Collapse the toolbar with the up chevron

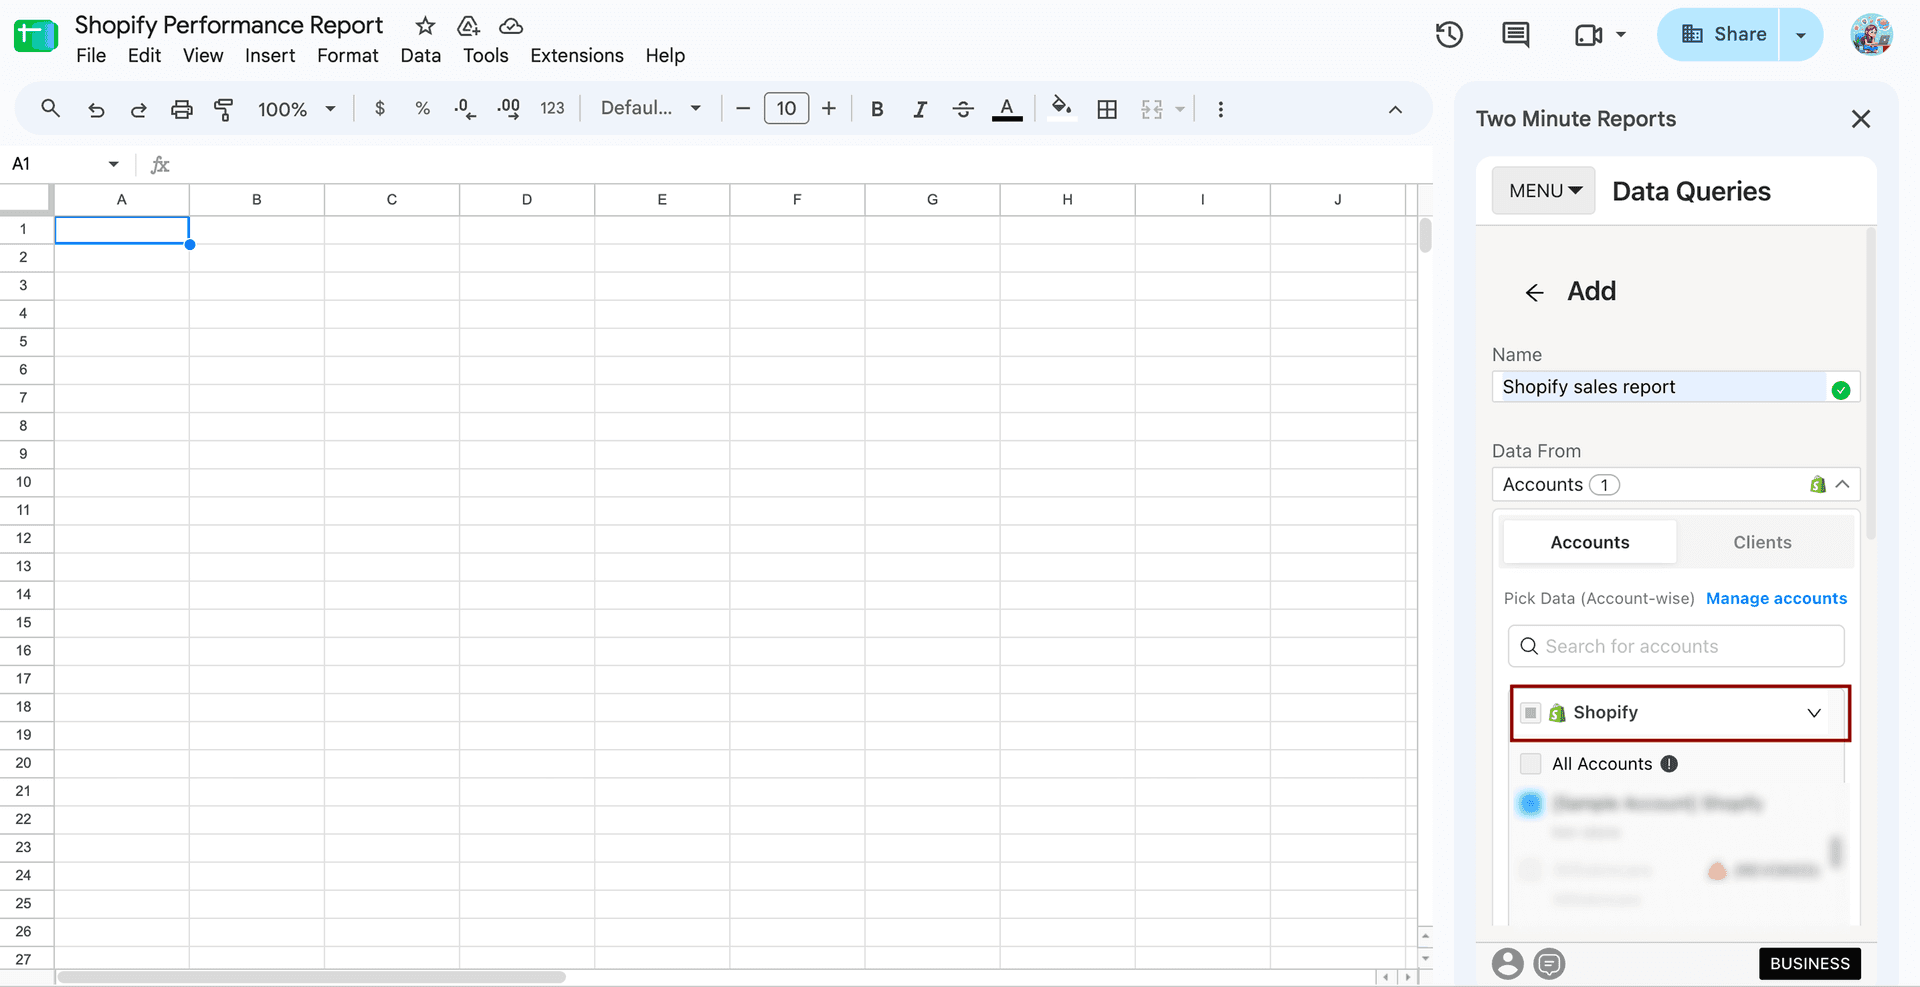[1395, 109]
